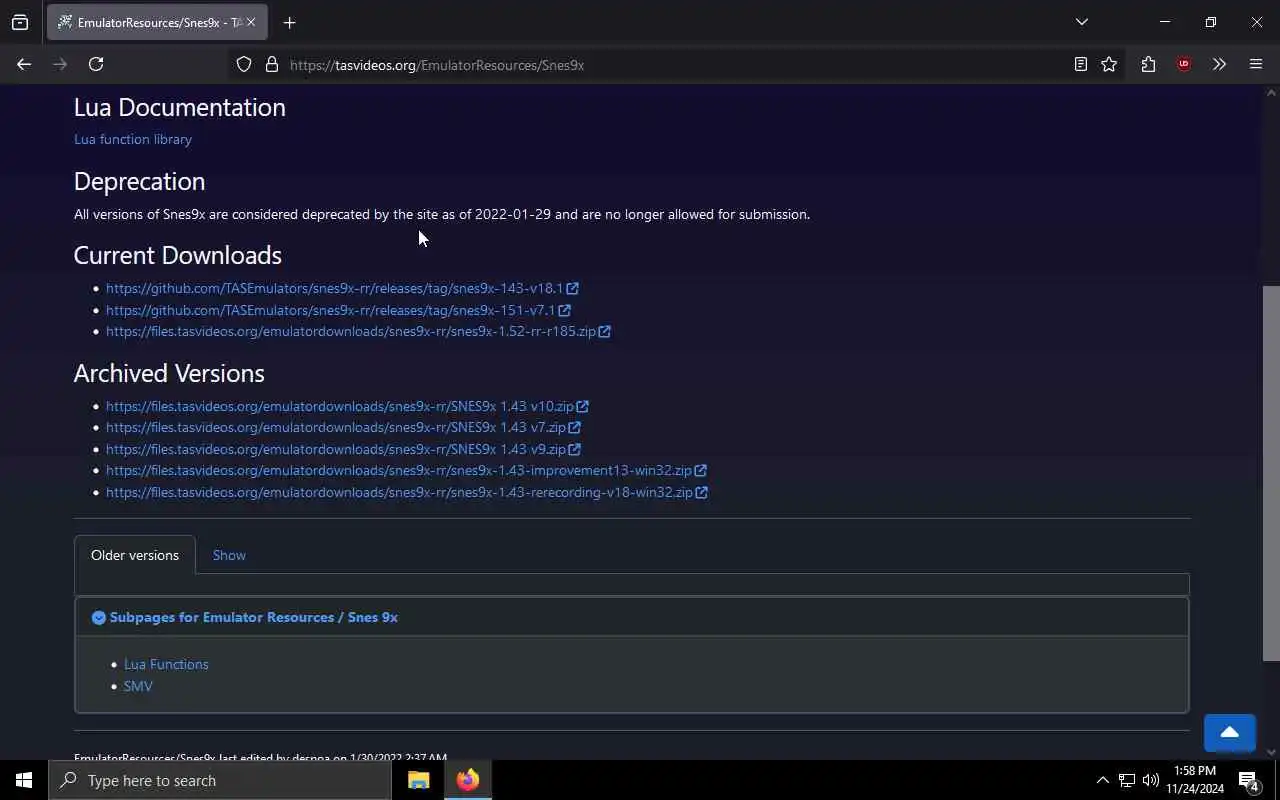The height and width of the screenshot is (800, 1280).
Task: Open the SMV subpage link
Action: tap(138, 686)
